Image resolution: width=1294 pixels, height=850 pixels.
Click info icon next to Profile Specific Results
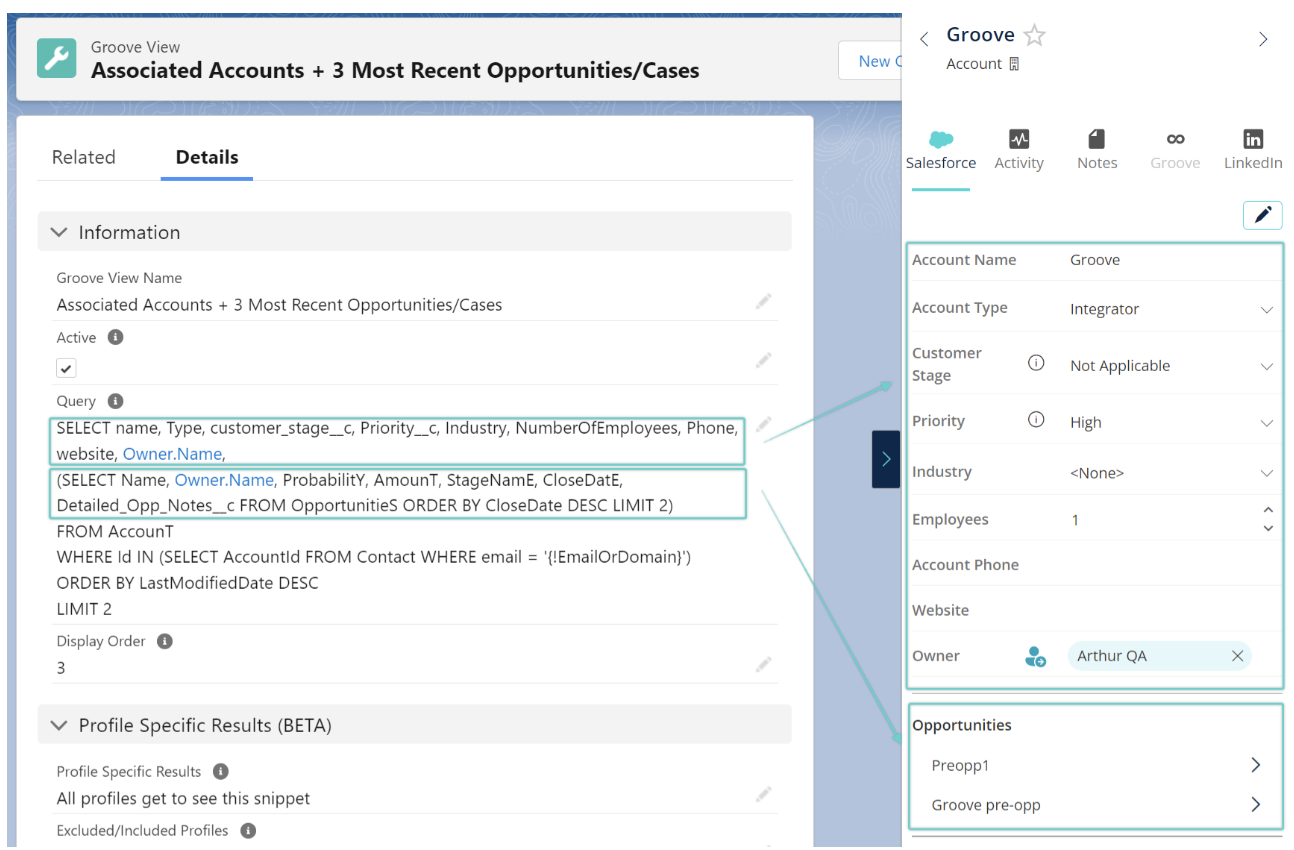click(221, 771)
